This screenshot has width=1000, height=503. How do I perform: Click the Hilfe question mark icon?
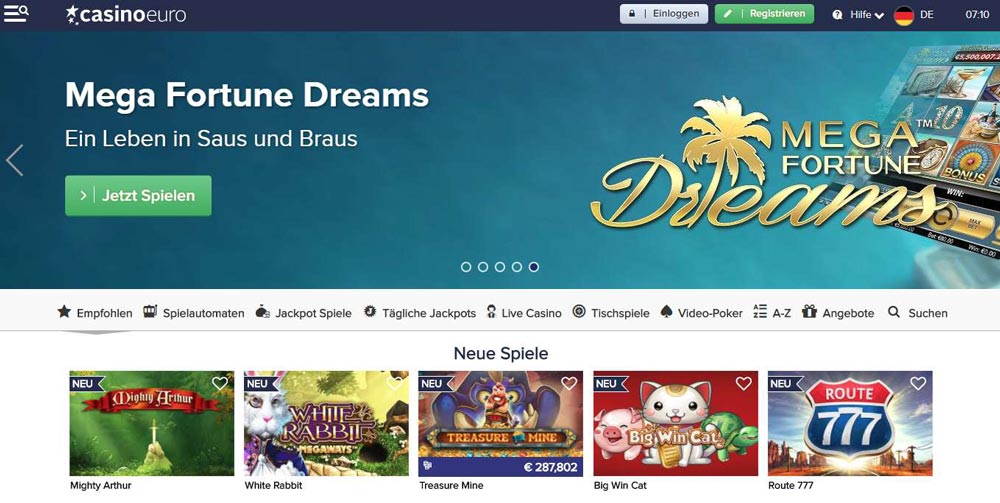[837, 15]
